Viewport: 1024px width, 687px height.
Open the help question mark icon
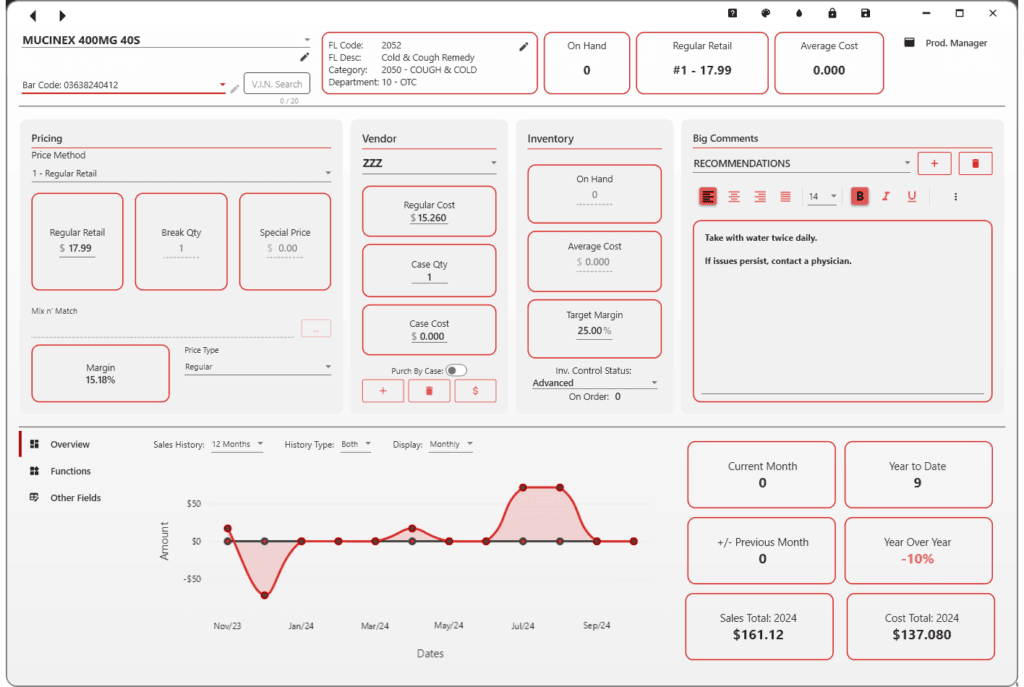[x=733, y=13]
